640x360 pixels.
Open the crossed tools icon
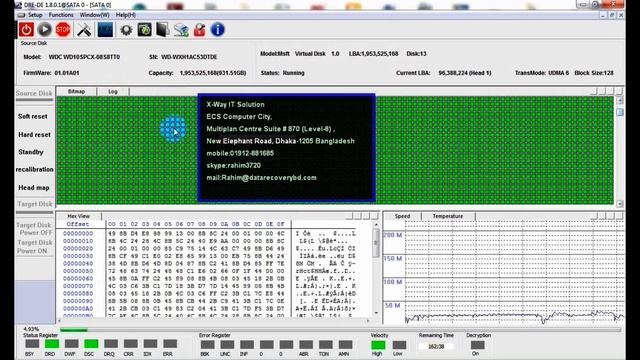[x=84, y=30]
